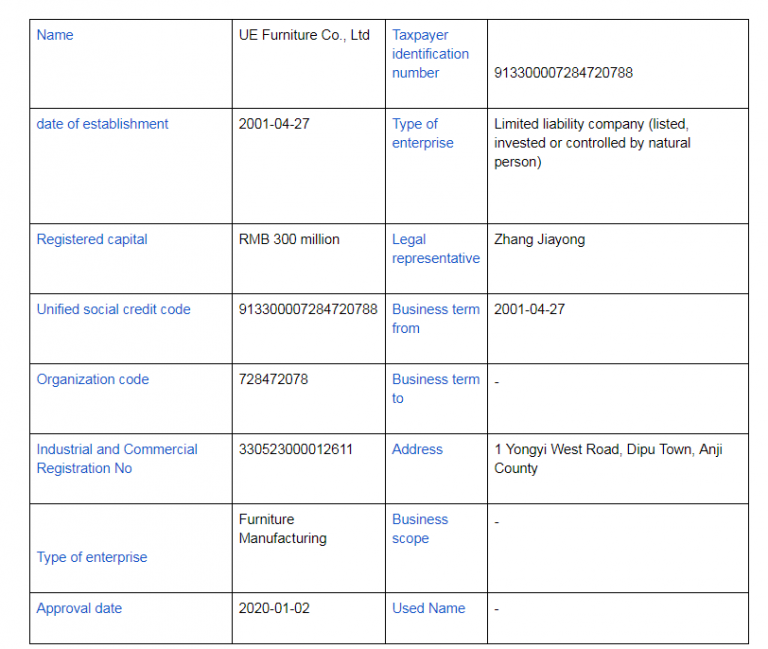768x649 pixels.
Task: Select the '1 Yongyi West Road, Dipu Town' address
Action: 608,459
